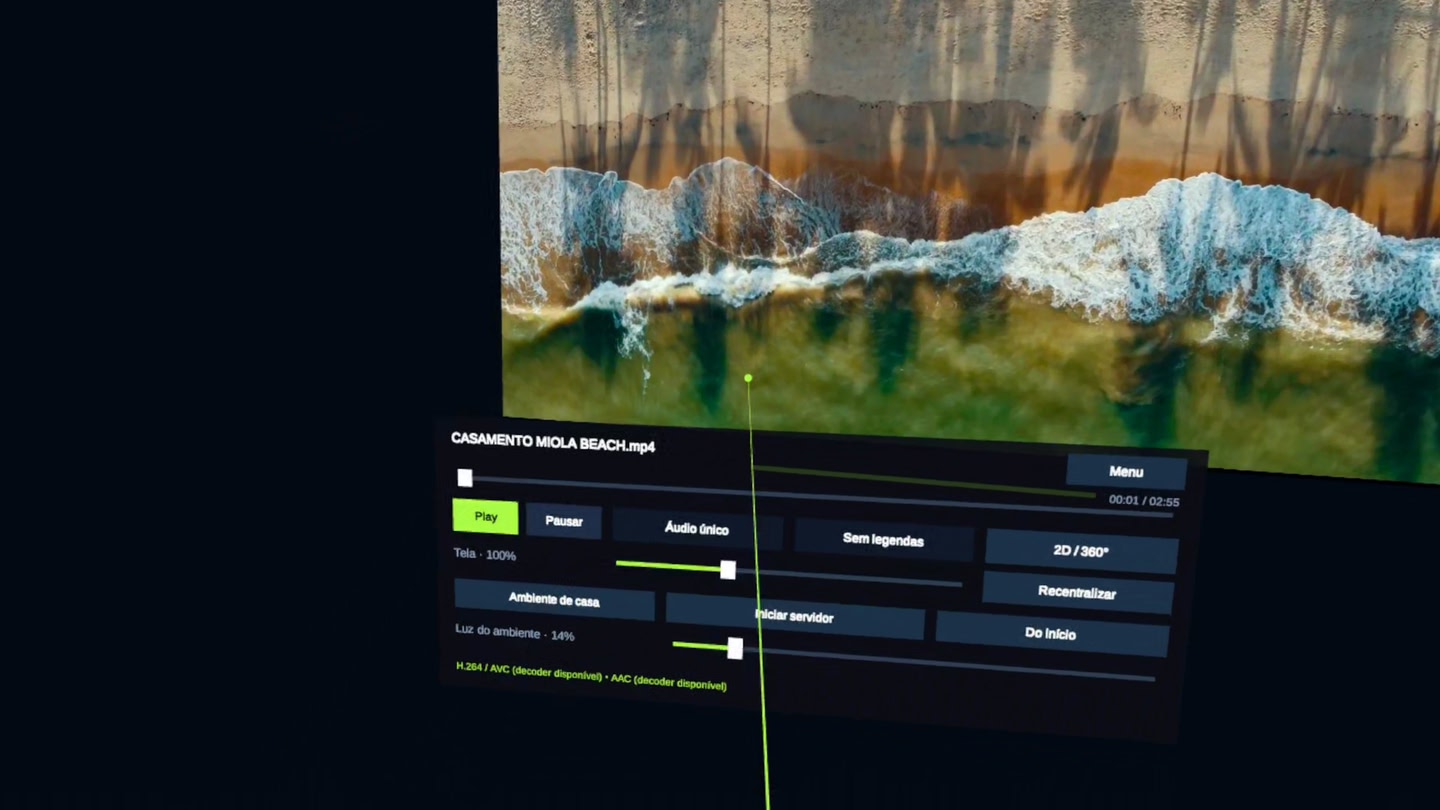
Task: Open the Menu button
Action: click(1126, 471)
